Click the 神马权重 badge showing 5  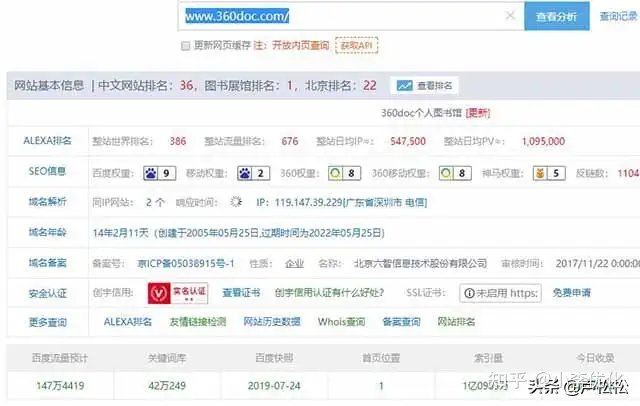click(549, 173)
